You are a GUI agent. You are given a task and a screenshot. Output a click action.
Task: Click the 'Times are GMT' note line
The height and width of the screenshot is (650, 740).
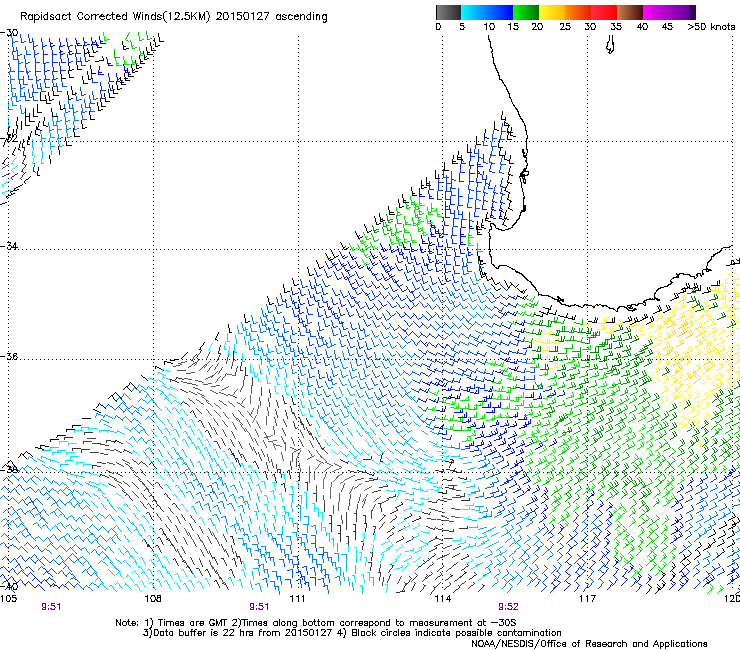[x=316, y=623]
